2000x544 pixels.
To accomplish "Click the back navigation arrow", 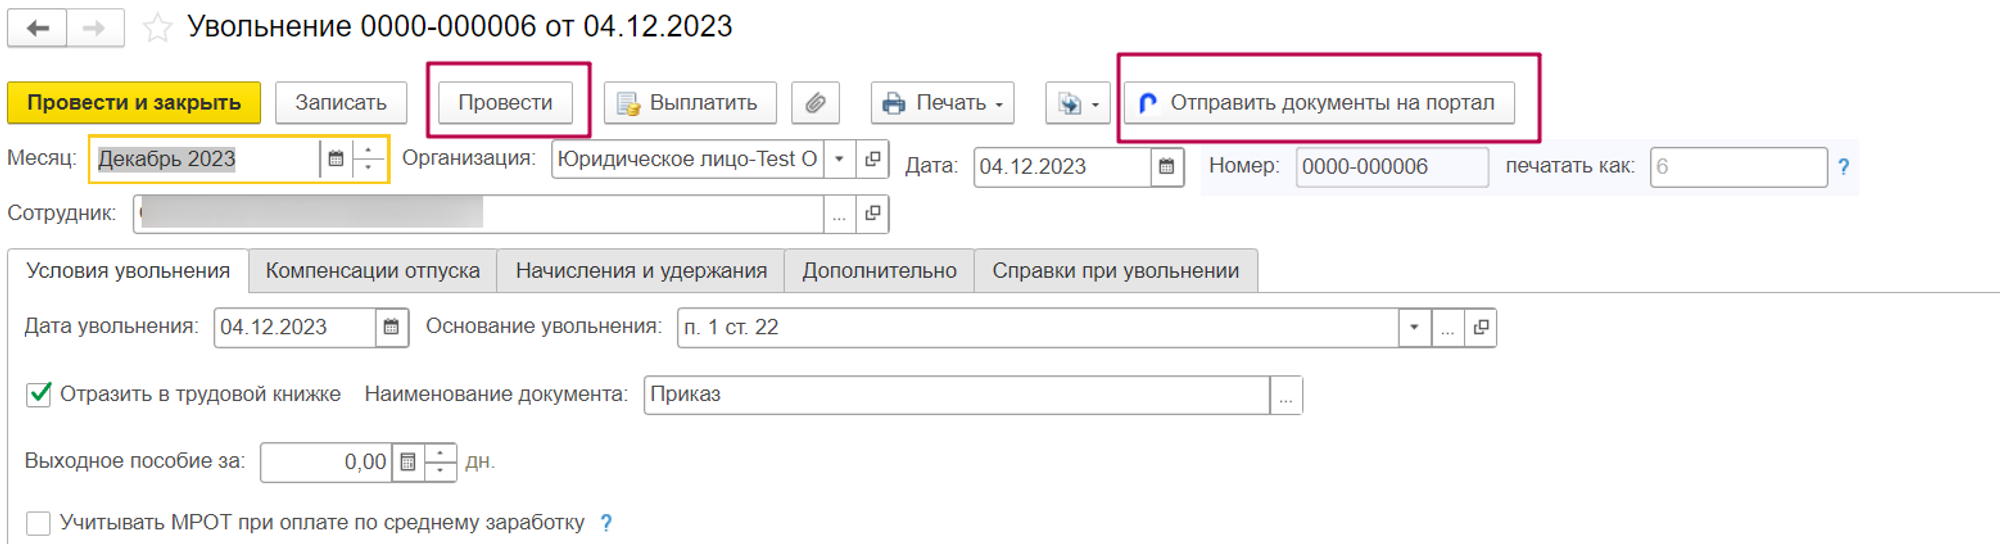I will click(38, 28).
